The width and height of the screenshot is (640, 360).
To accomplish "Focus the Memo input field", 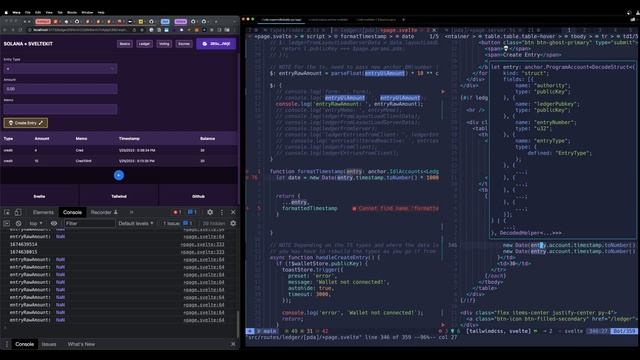I will 60,109.
